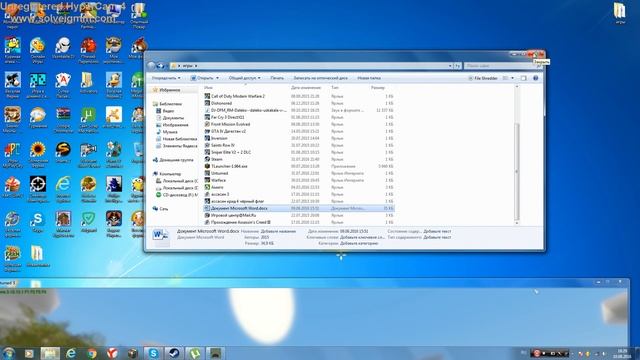This screenshot has height=360, width=640.
Task: Click the Explorer Back navigation arrow
Action: point(152,66)
